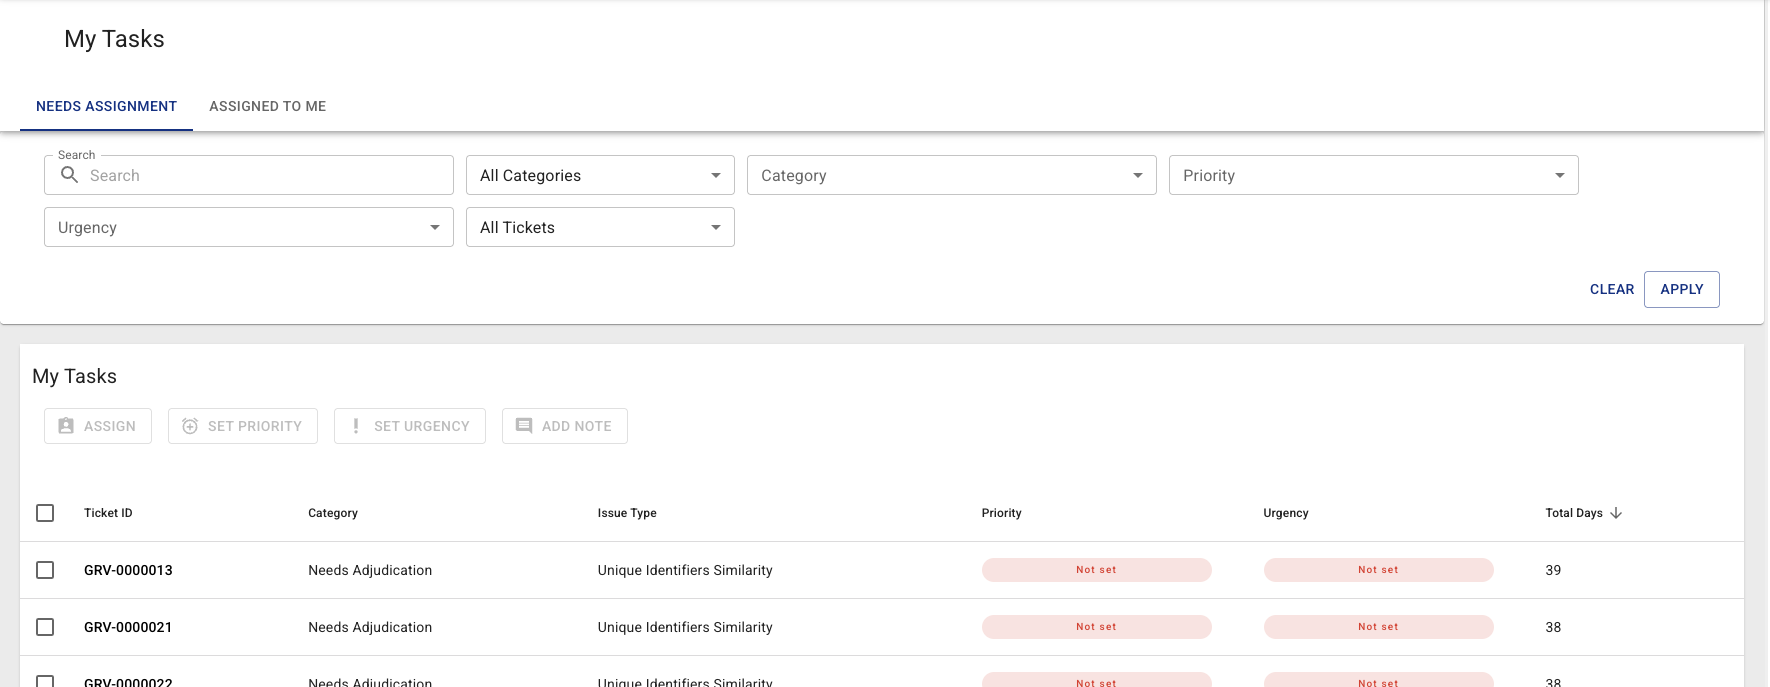Open the All Tickets dropdown
This screenshot has height=687, width=1770.
point(600,227)
